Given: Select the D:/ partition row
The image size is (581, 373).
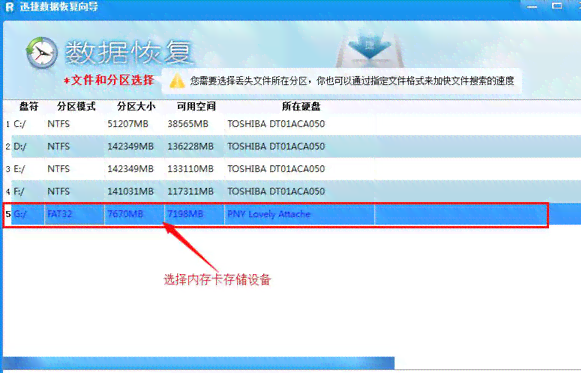Looking at the screenshot, I should coord(292,146).
